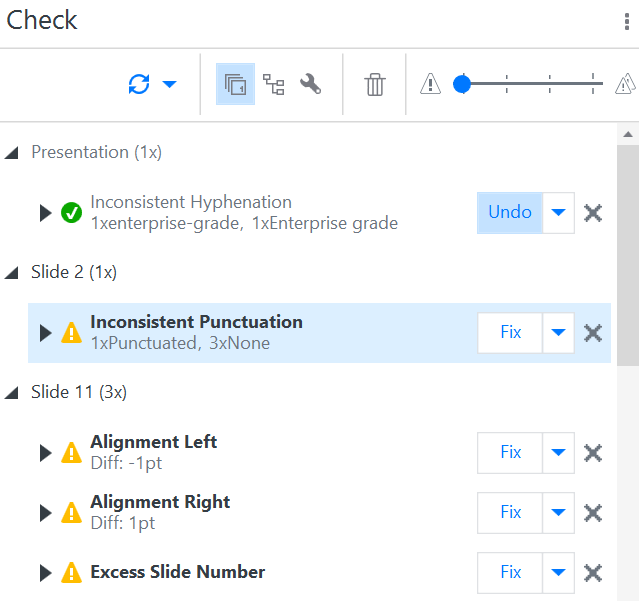639x601 pixels.
Task: Open check settings wrench icon
Action: 311,84
